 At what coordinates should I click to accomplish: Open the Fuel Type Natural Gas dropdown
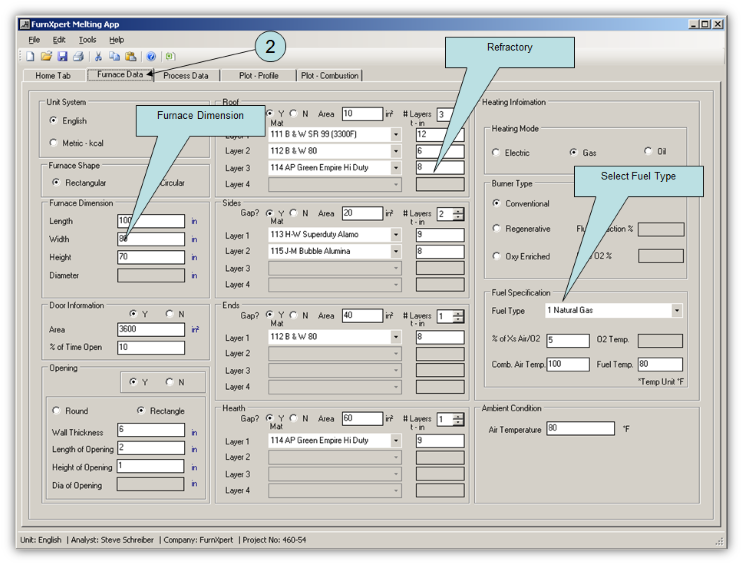click(677, 310)
